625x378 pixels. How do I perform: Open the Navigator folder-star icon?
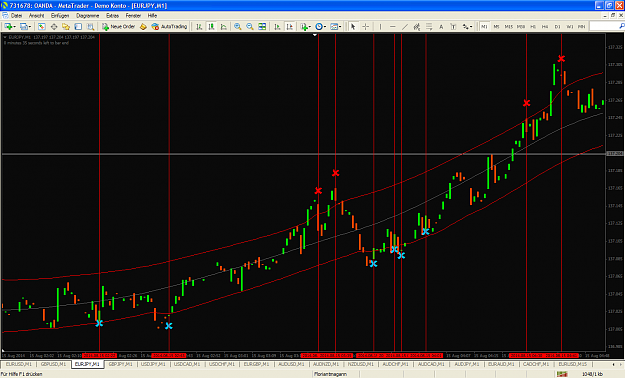pyautogui.click(x=66, y=26)
